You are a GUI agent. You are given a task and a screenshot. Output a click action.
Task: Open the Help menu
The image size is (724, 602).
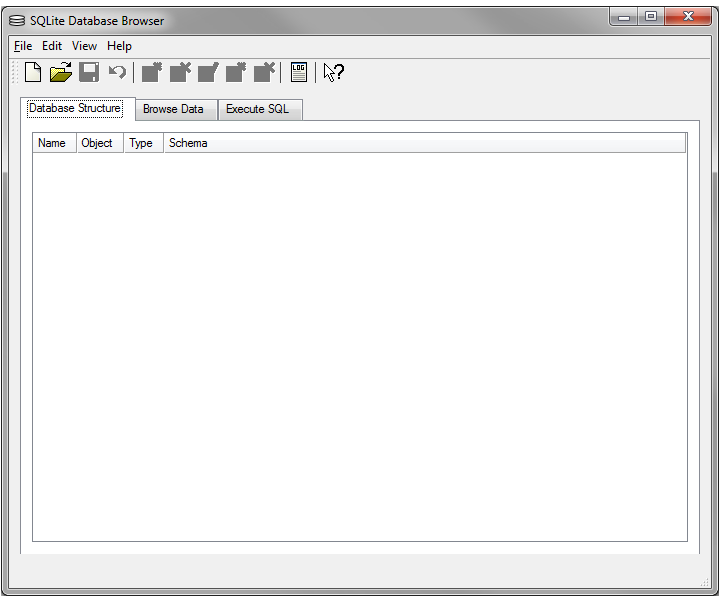coord(120,46)
